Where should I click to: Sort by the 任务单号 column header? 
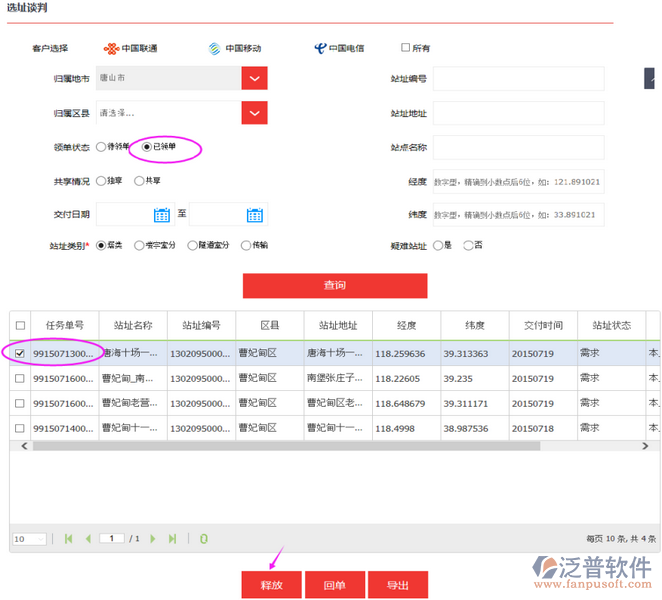tap(65, 325)
